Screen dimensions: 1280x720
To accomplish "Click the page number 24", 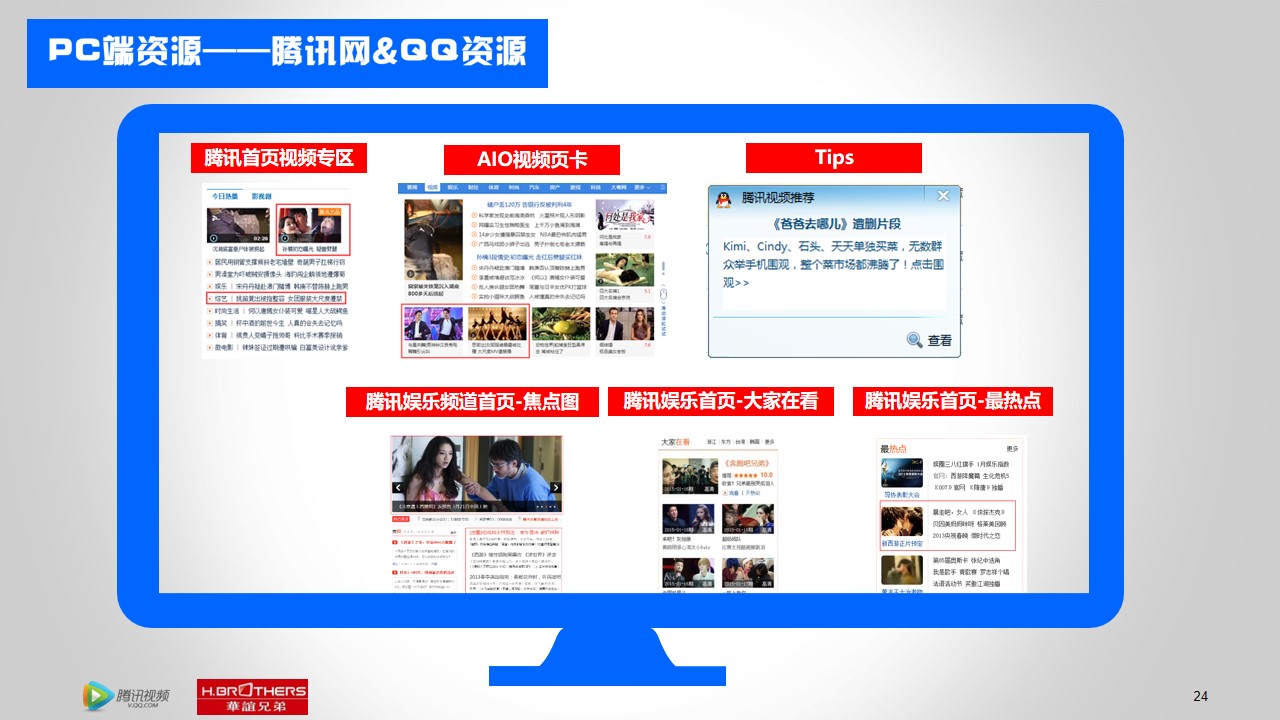I will pos(1201,696).
